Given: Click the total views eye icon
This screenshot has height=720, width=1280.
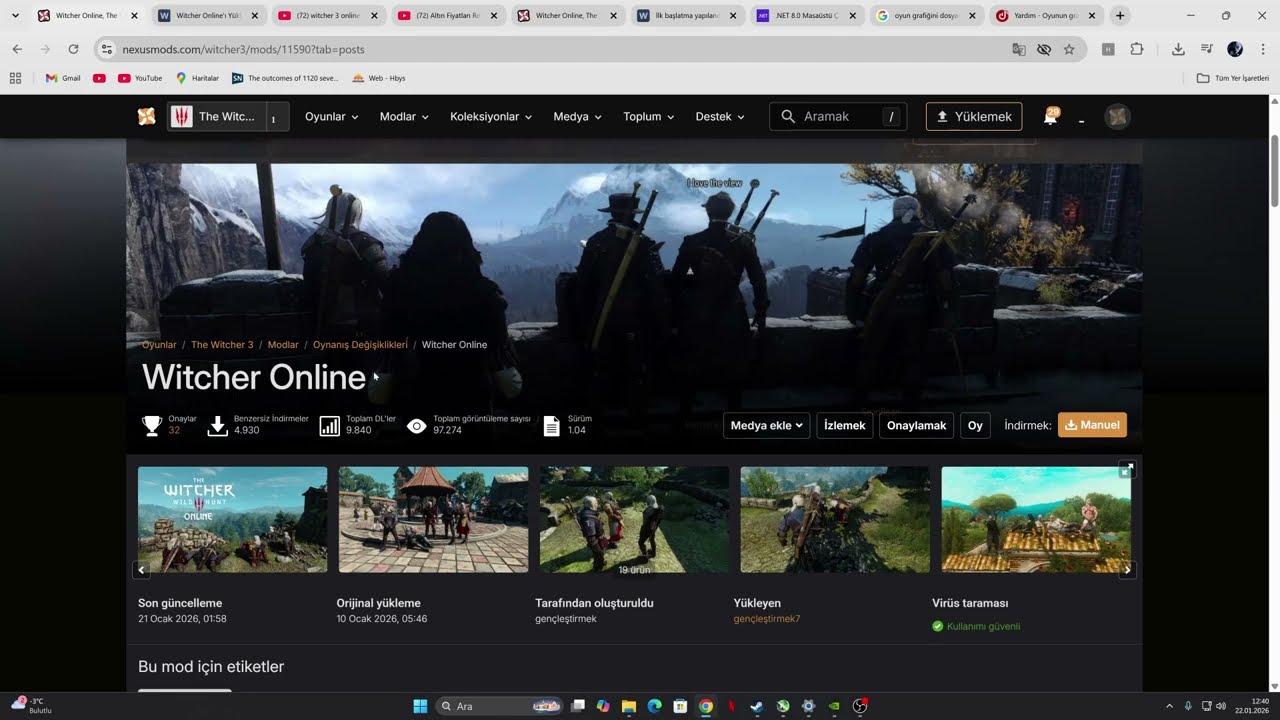Looking at the screenshot, I should pyautogui.click(x=417, y=426).
